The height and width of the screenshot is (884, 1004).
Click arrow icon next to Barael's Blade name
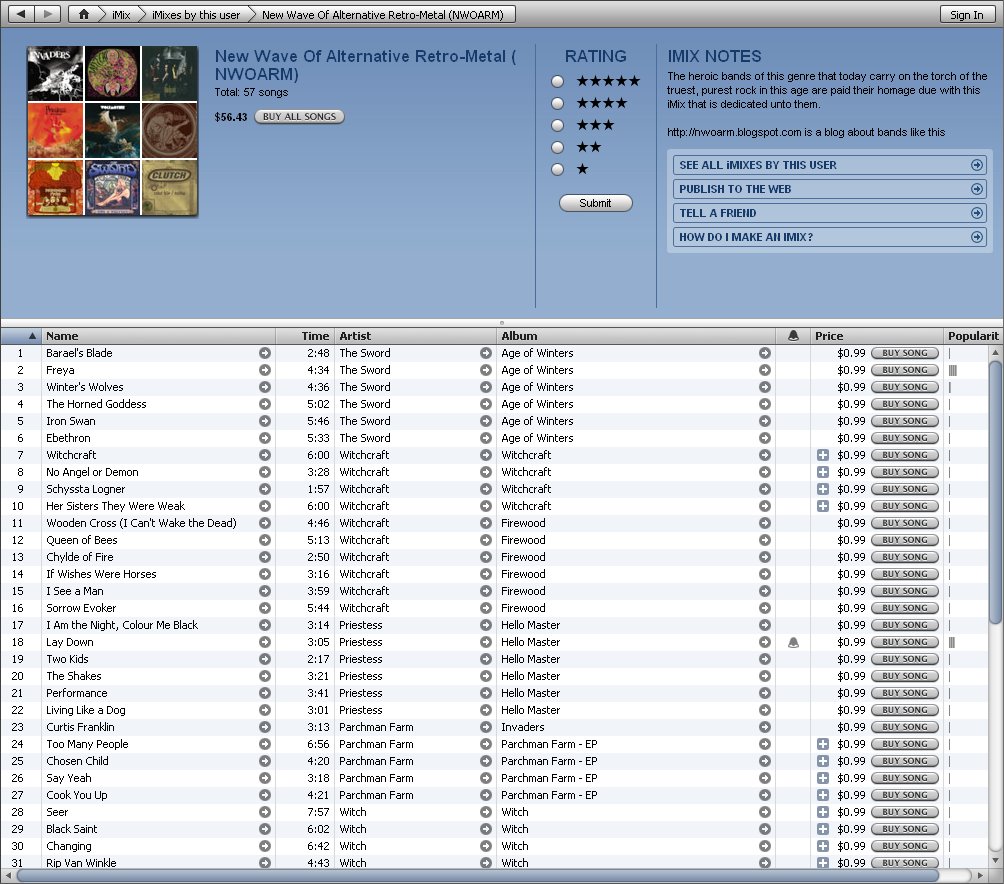pyautogui.click(x=264, y=353)
